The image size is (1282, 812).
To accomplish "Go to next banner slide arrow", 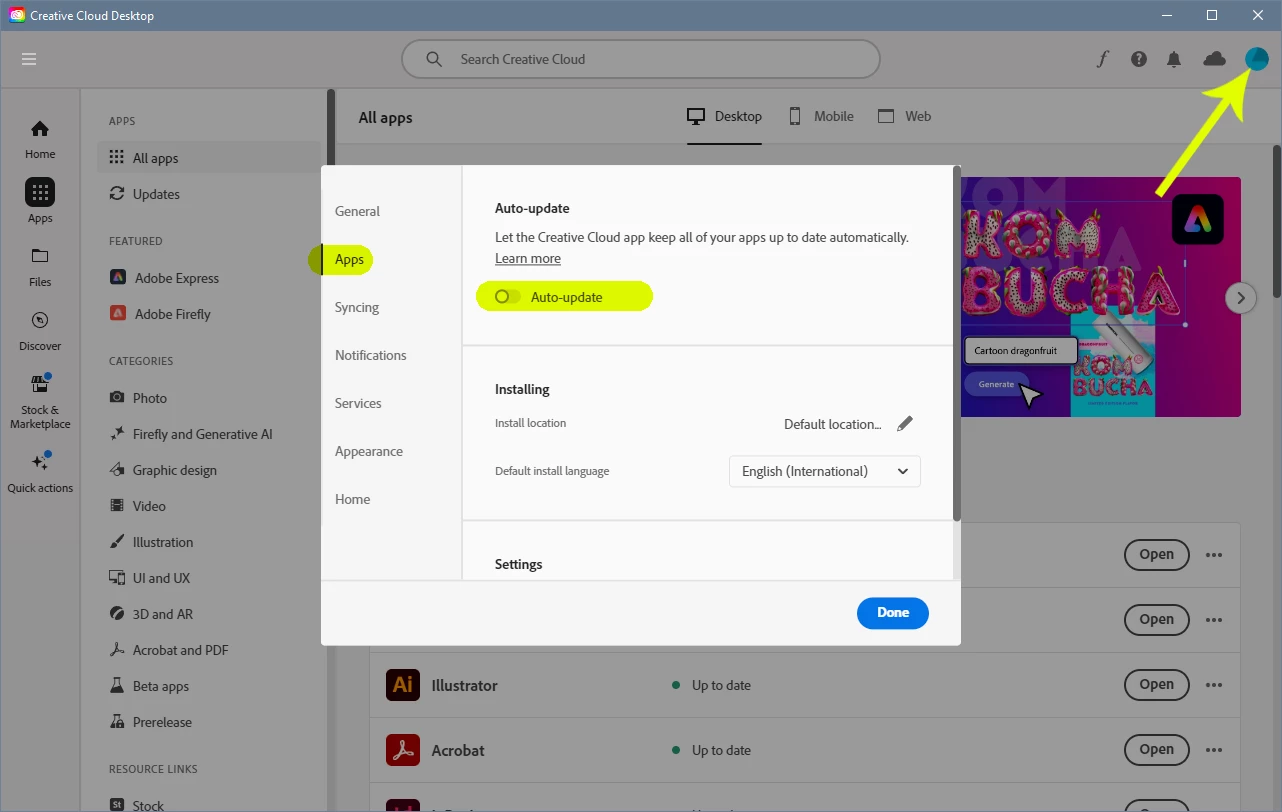I will click(1241, 298).
